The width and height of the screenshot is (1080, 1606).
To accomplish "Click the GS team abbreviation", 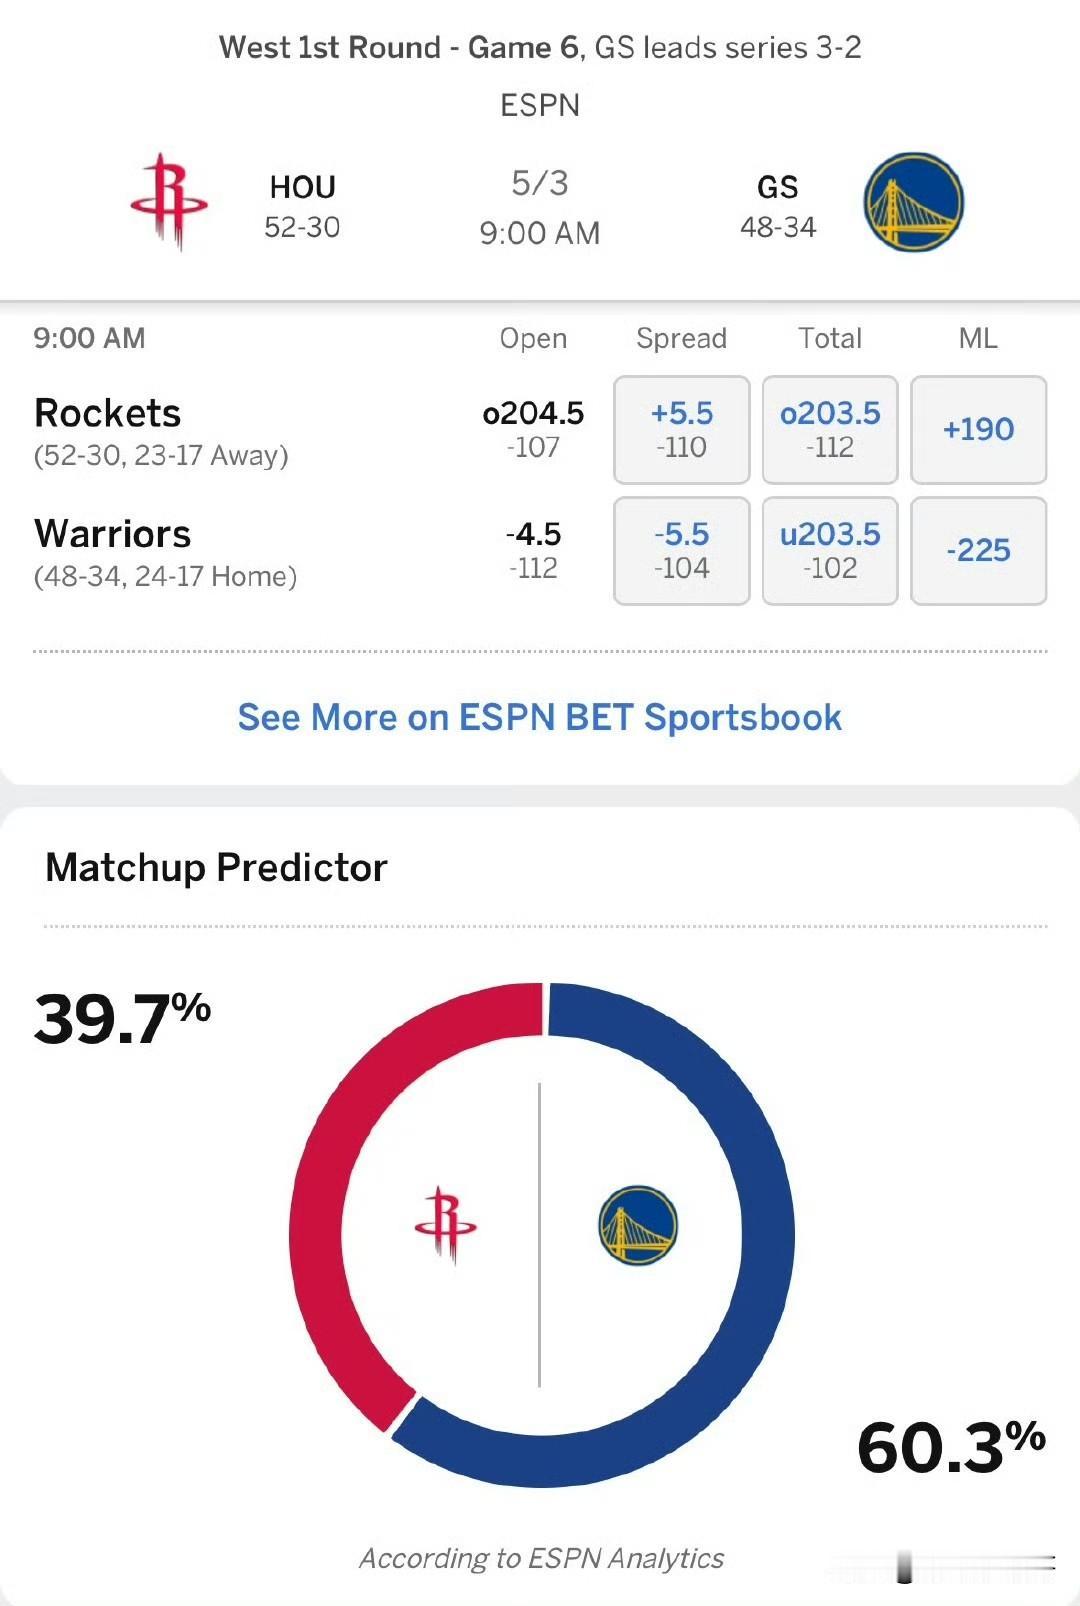I will coord(778,187).
